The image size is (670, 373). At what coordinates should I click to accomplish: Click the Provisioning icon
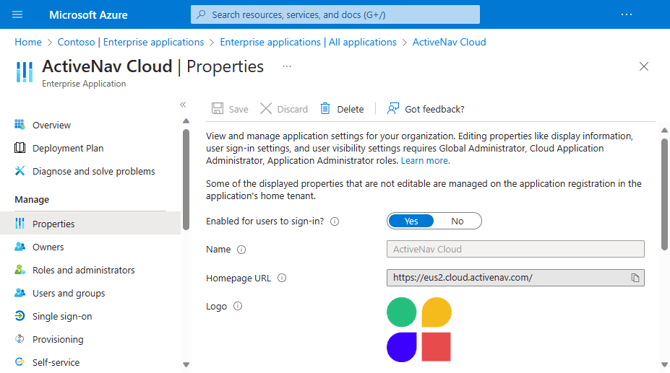20,339
